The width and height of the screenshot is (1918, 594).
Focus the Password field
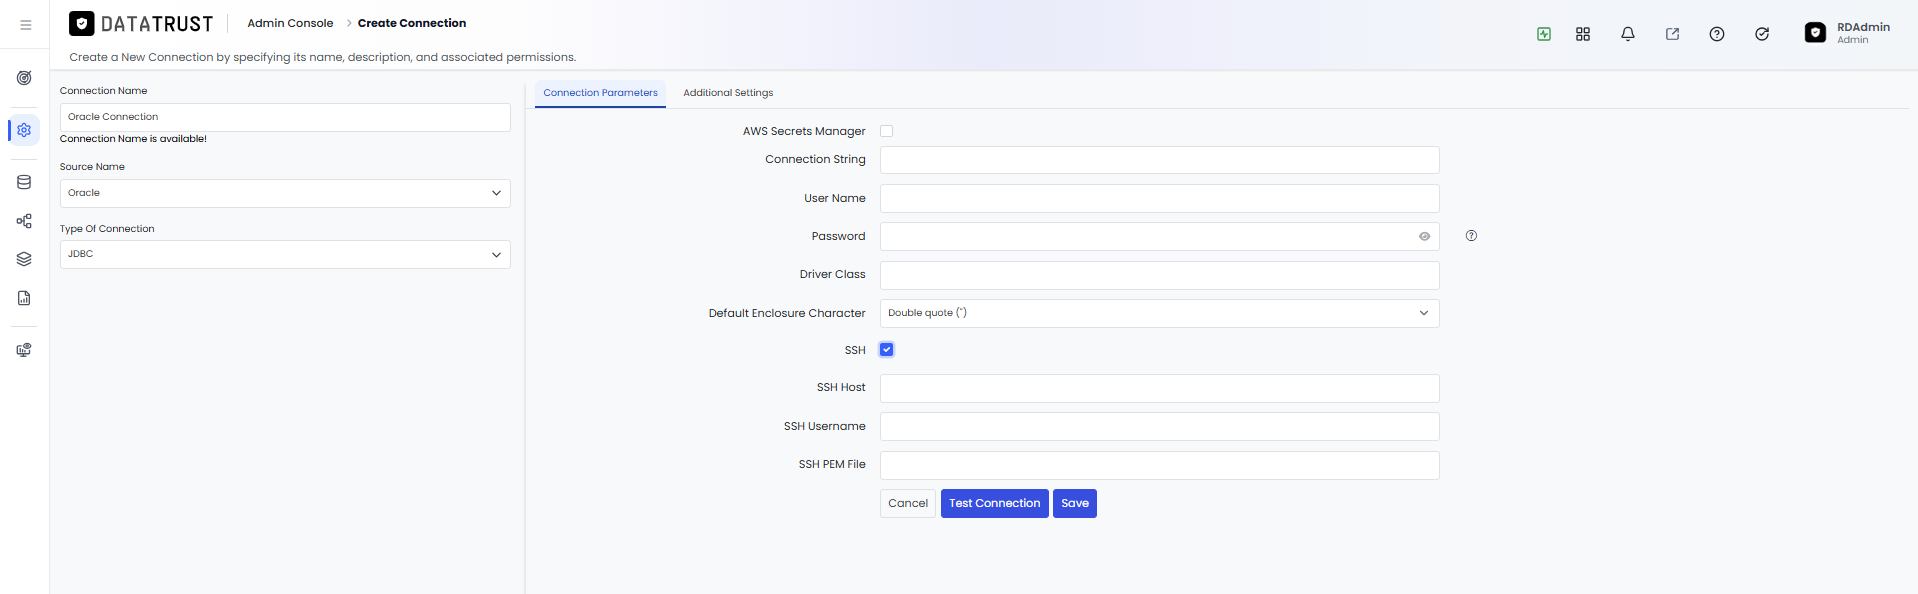[1160, 237]
